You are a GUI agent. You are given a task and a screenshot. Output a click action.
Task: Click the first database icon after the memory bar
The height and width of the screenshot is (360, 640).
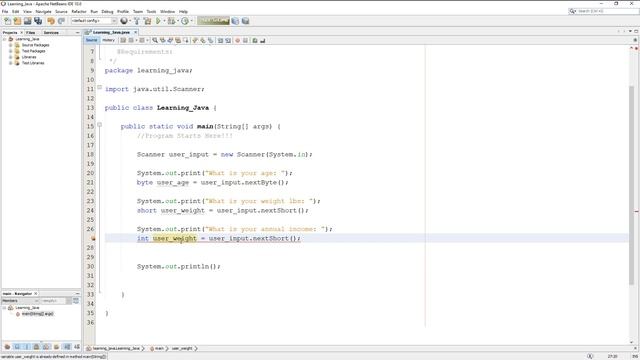click(235, 21)
